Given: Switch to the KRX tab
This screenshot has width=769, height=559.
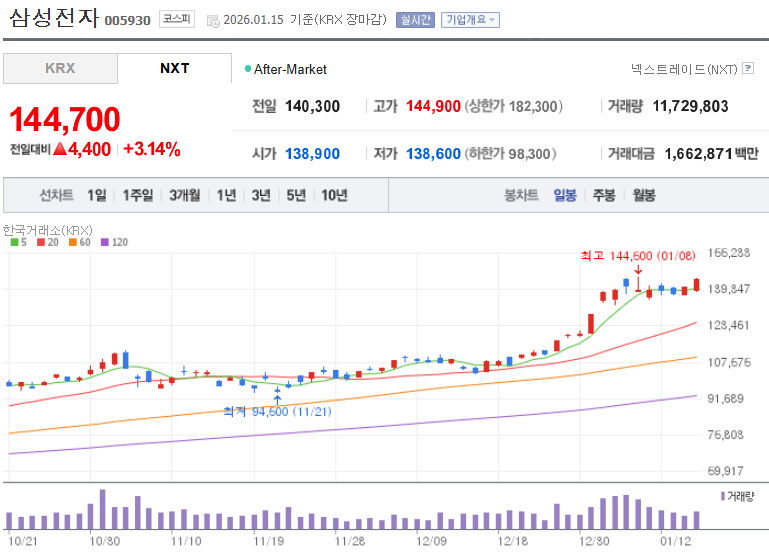Looking at the screenshot, I should coord(60,68).
